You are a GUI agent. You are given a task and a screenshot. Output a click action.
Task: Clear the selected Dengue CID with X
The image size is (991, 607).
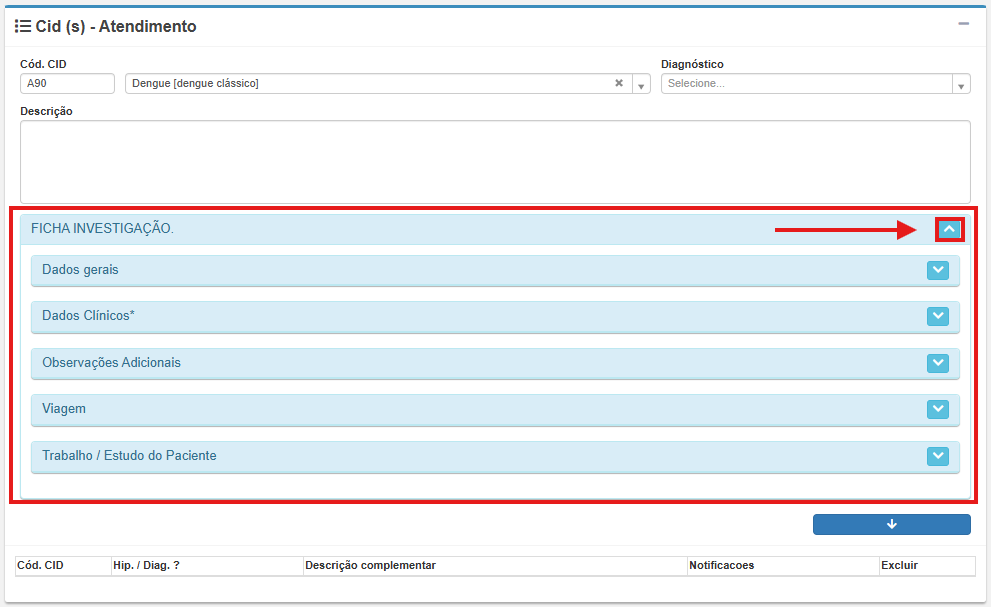click(618, 84)
